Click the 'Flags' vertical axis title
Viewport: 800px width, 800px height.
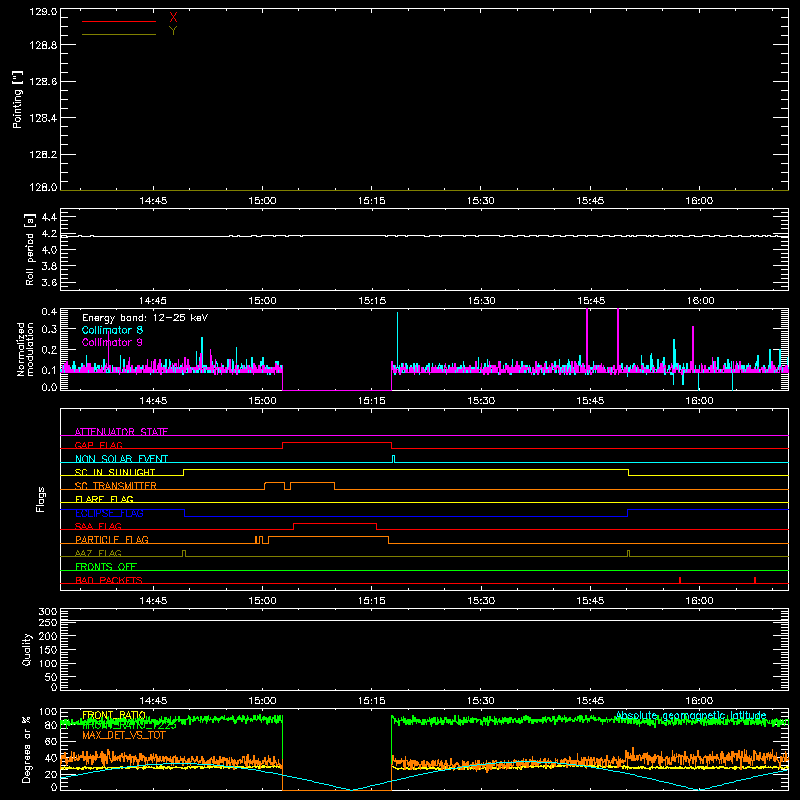pos(41,499)
